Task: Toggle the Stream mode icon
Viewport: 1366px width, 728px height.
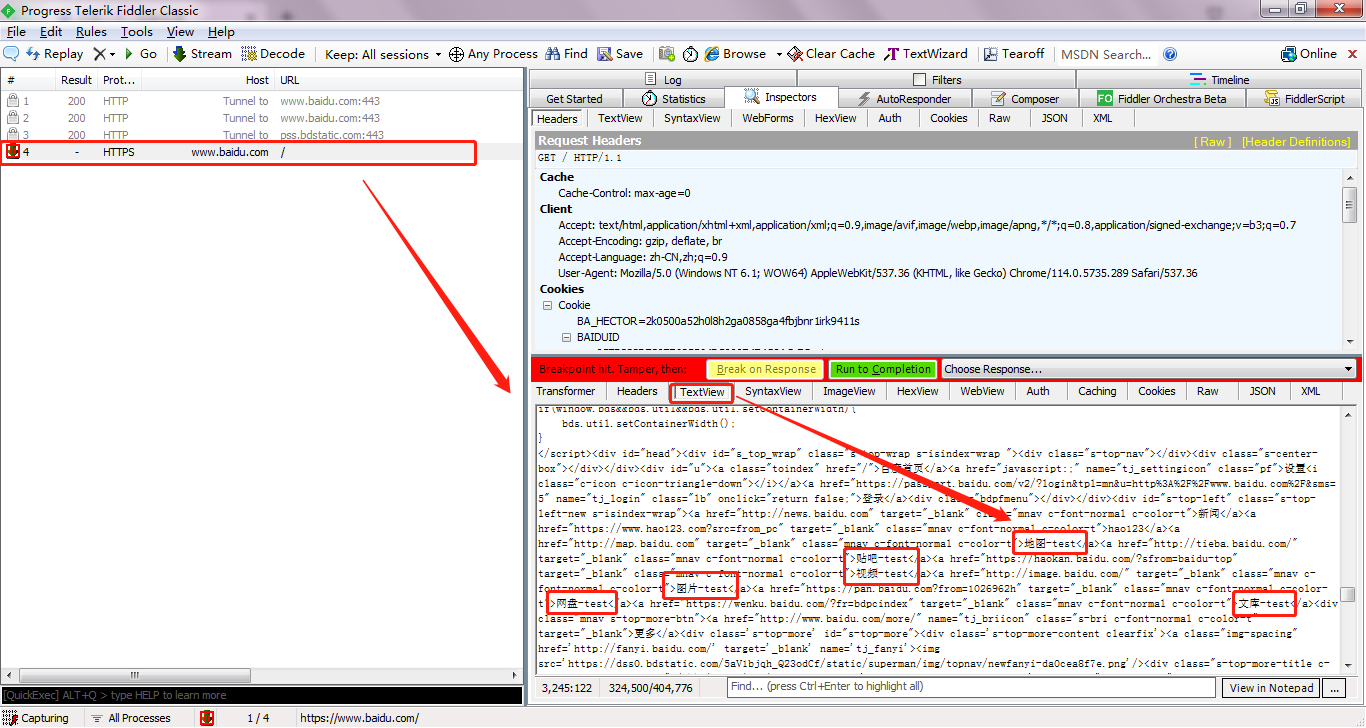Action: pos(180,54)
